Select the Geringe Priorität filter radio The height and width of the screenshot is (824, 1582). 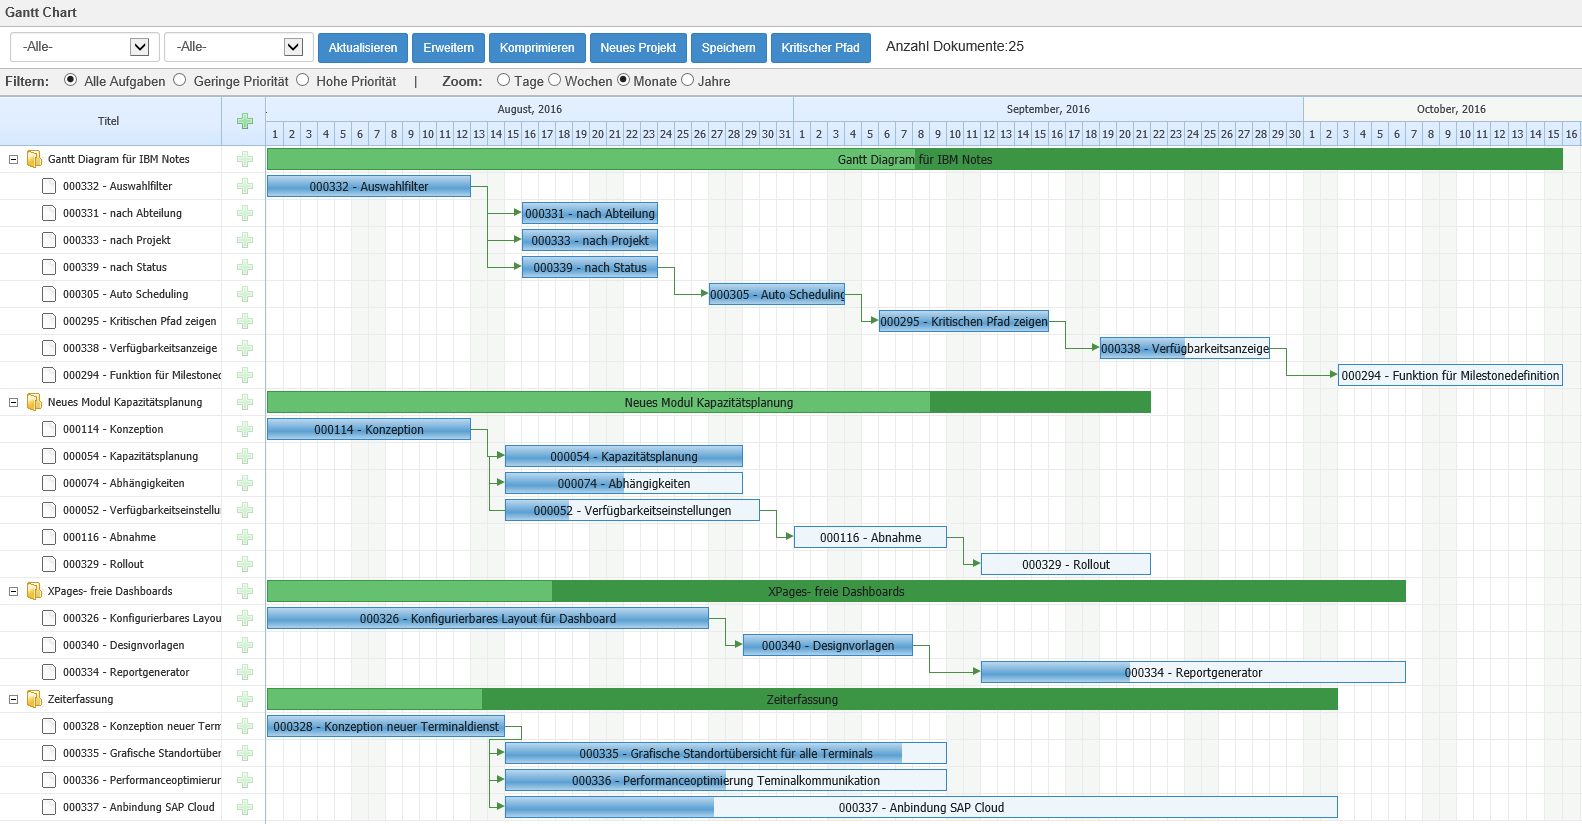[180, 80]
